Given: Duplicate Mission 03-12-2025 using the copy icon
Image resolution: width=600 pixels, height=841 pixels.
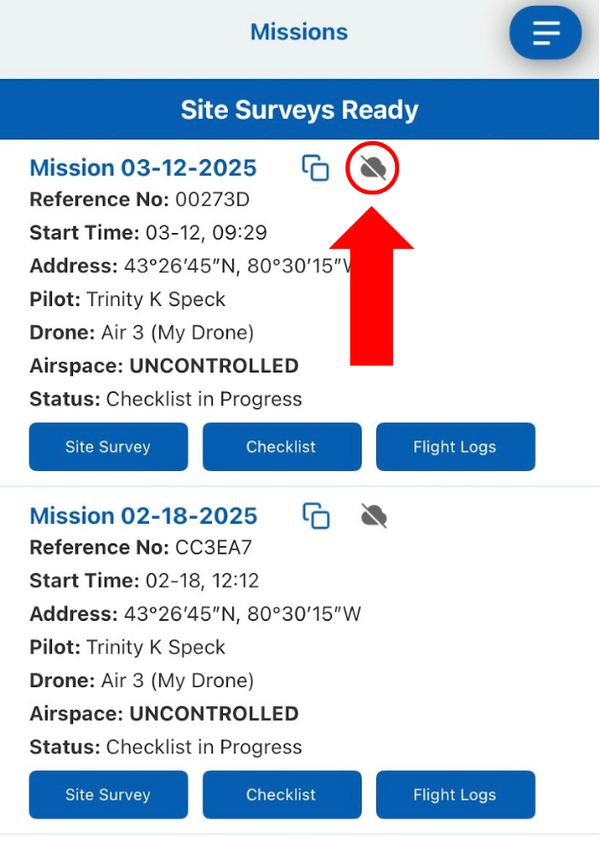Looking at the screenshot, I should click(316, 168).
